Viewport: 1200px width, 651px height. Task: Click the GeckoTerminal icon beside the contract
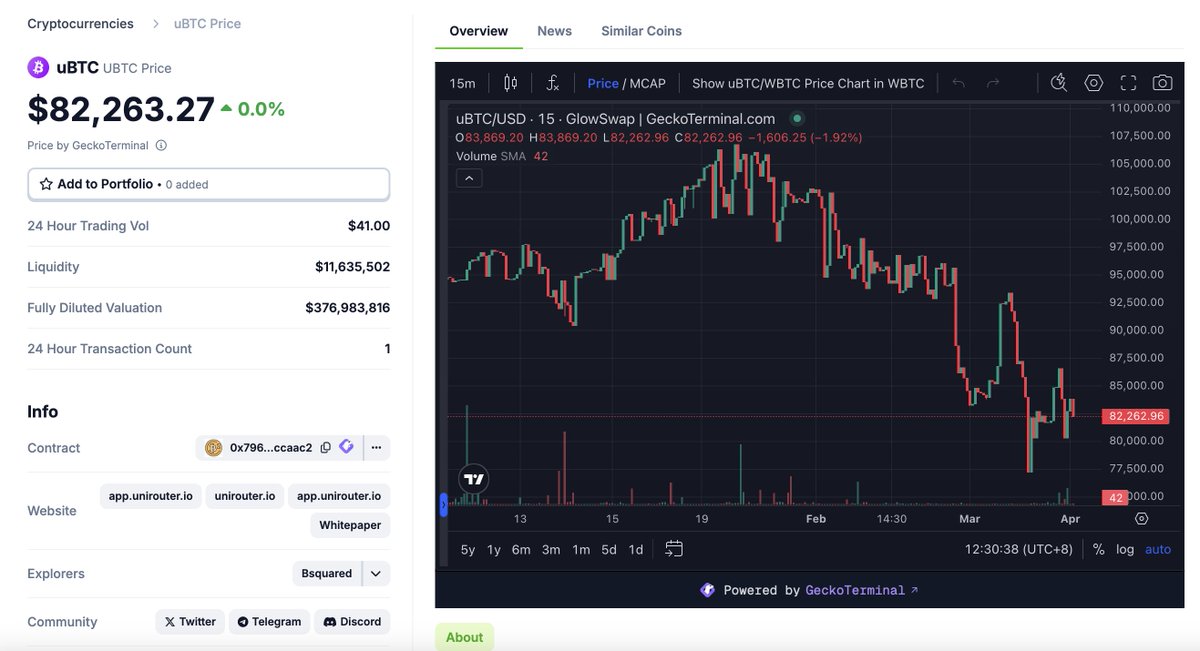click(346, 447)
